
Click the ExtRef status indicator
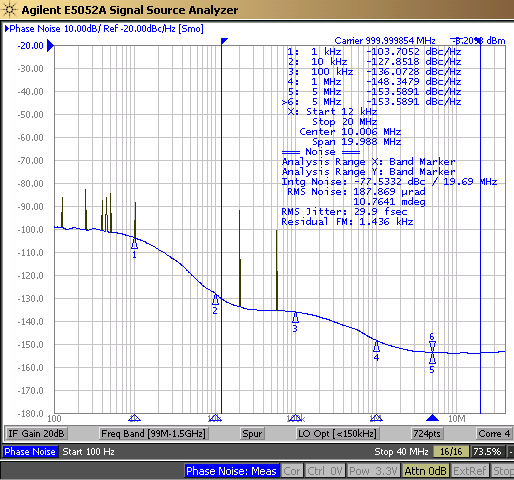pyautogui.click(x=469, y=471)
